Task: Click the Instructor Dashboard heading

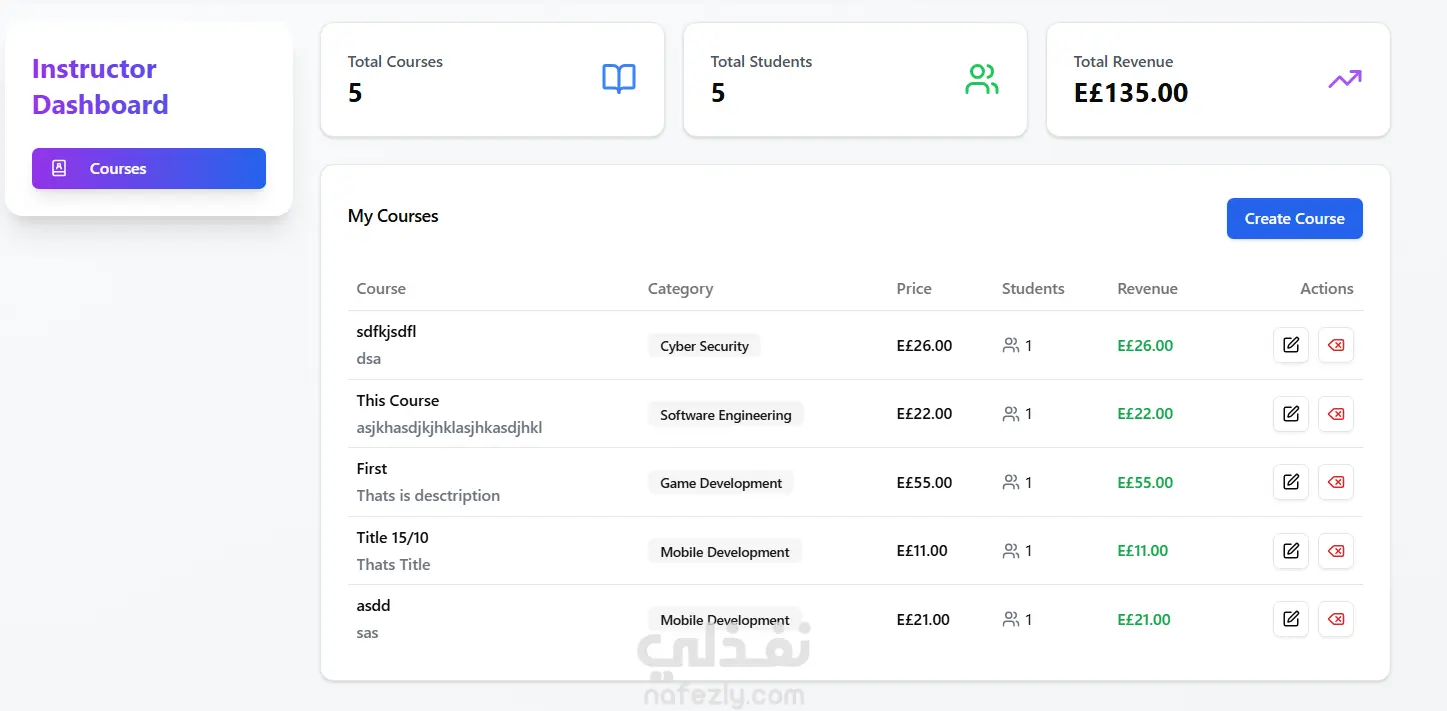Action: point(100,87)
